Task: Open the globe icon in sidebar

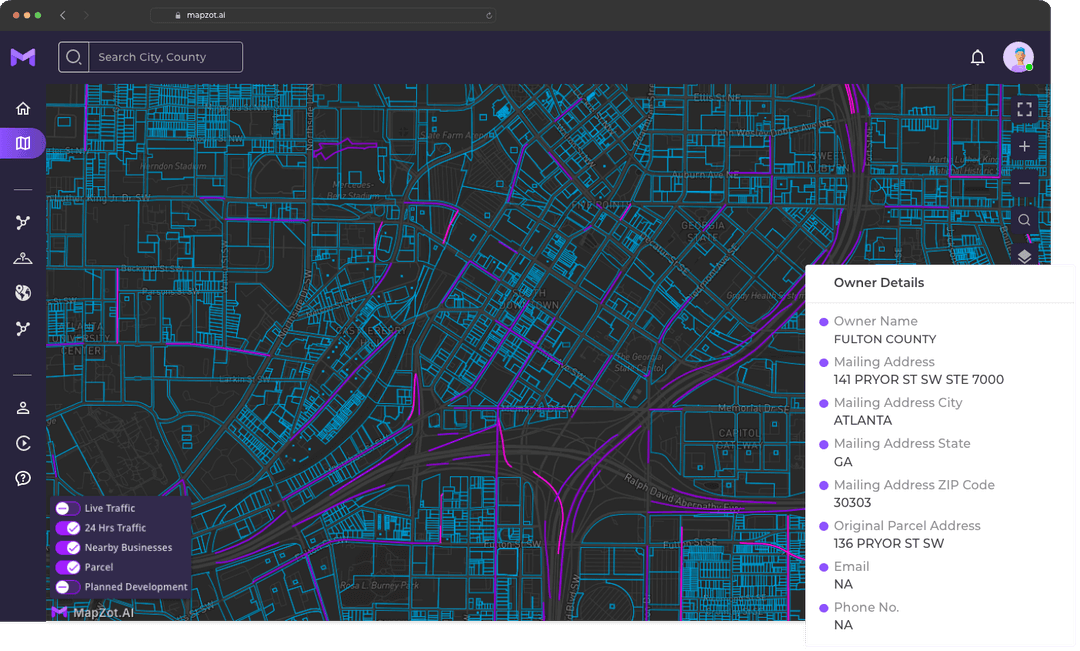Action: click(23, 293)
